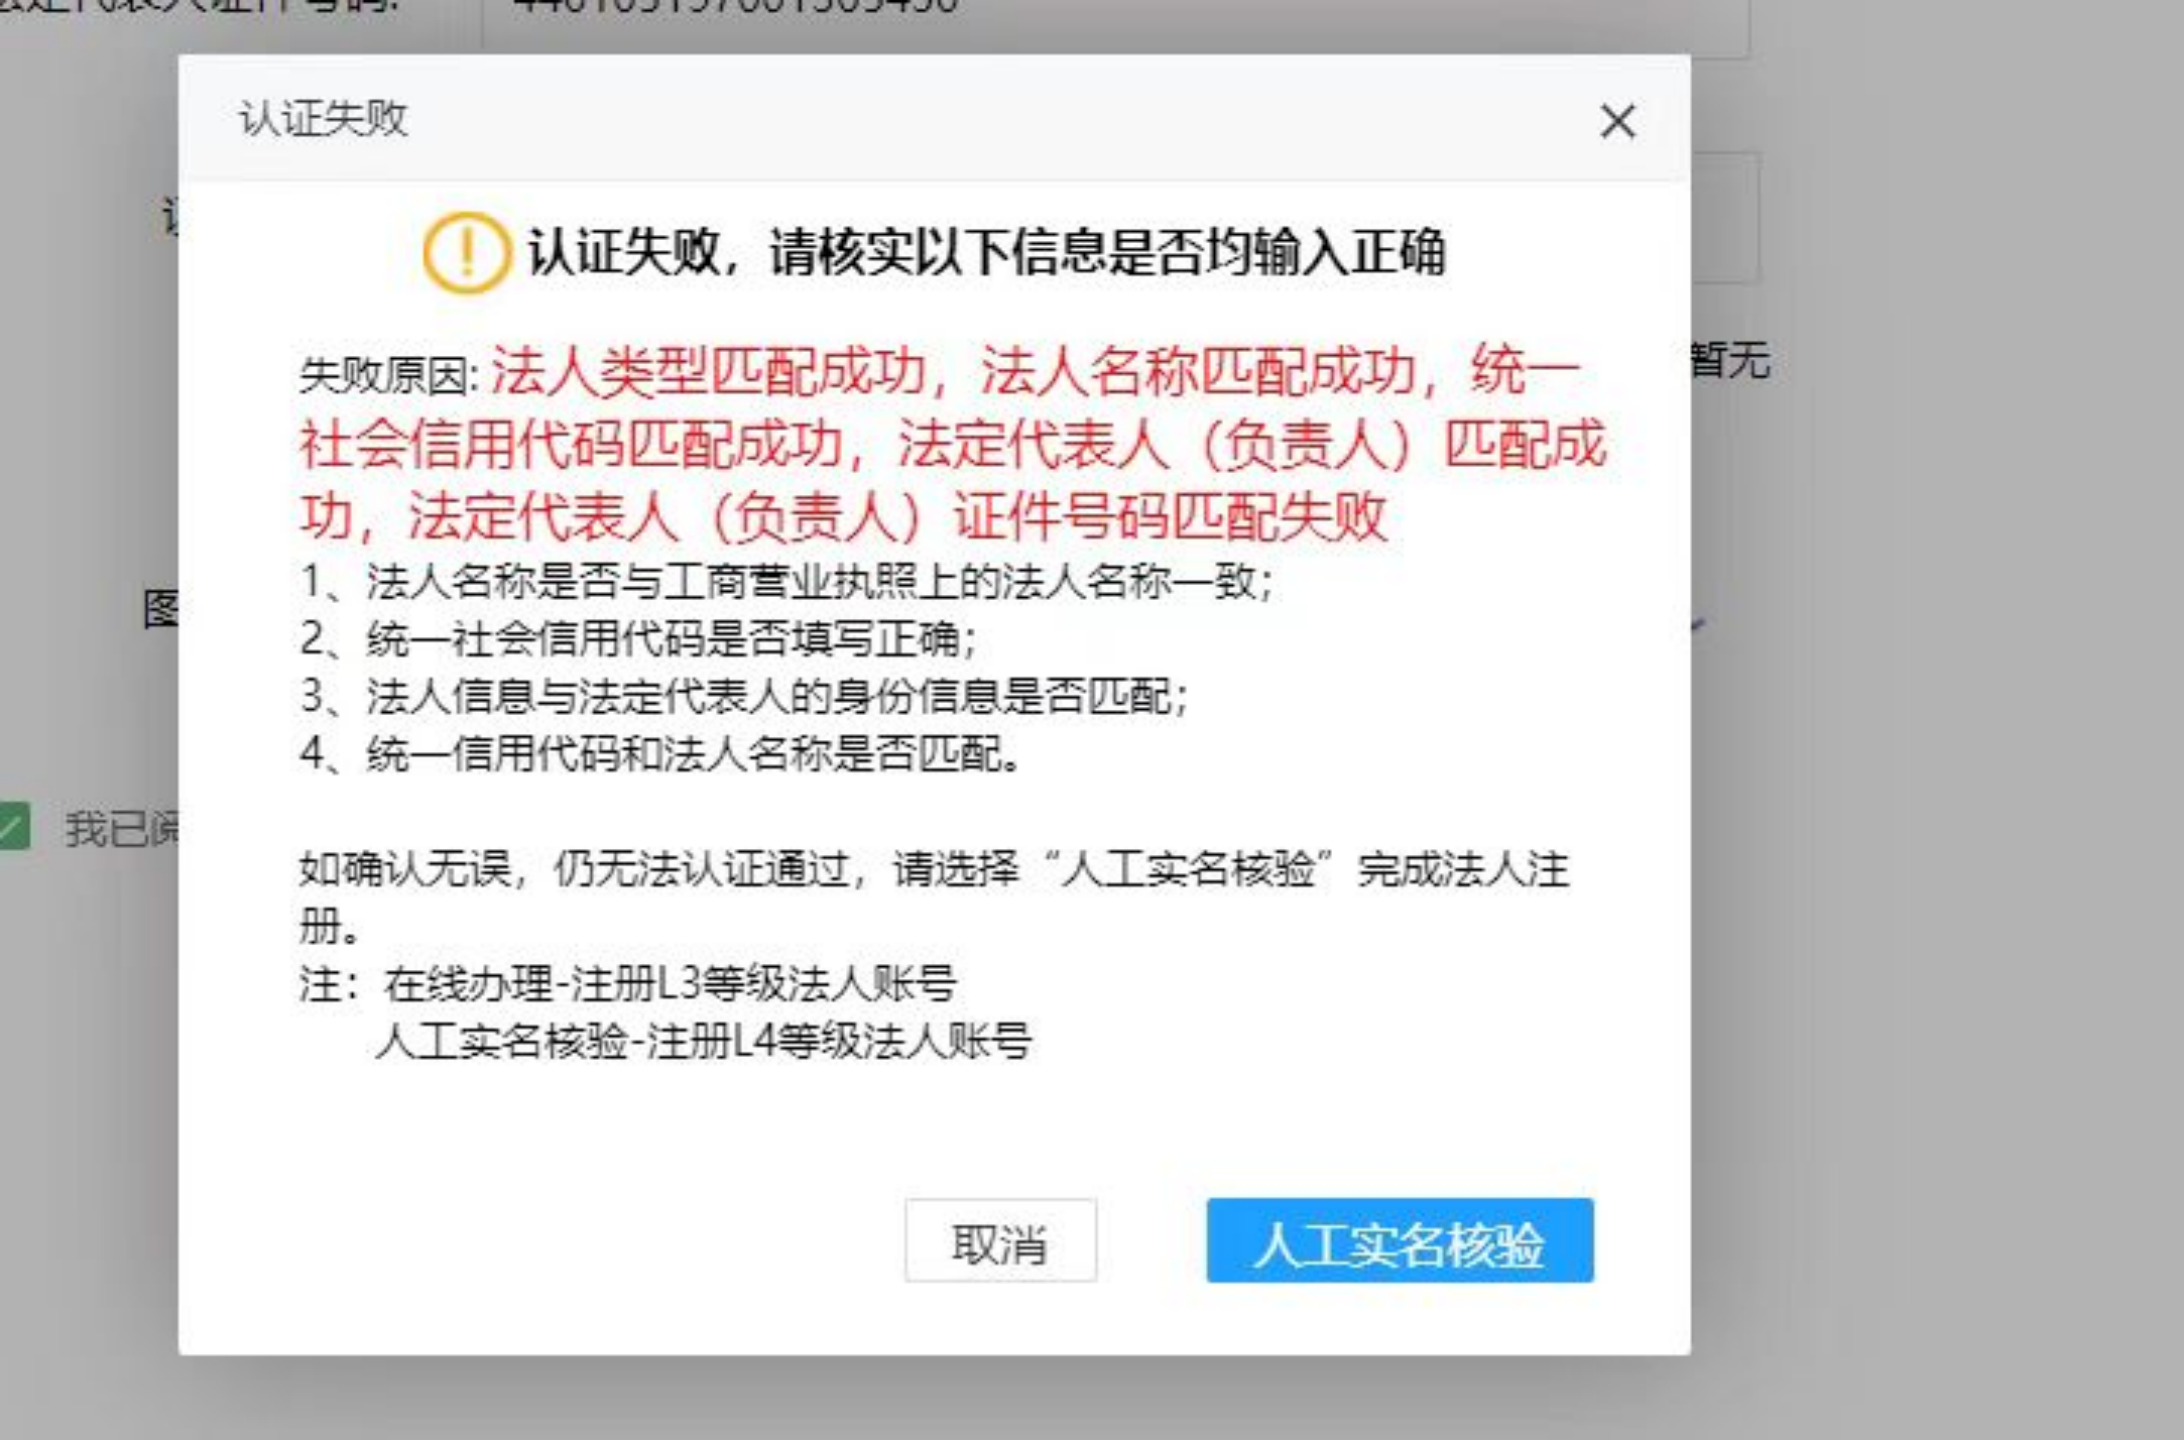Select item 4 统一信用代码和法人名称是否匹配
This screenshot has height=1440, width=2184.
660,753
